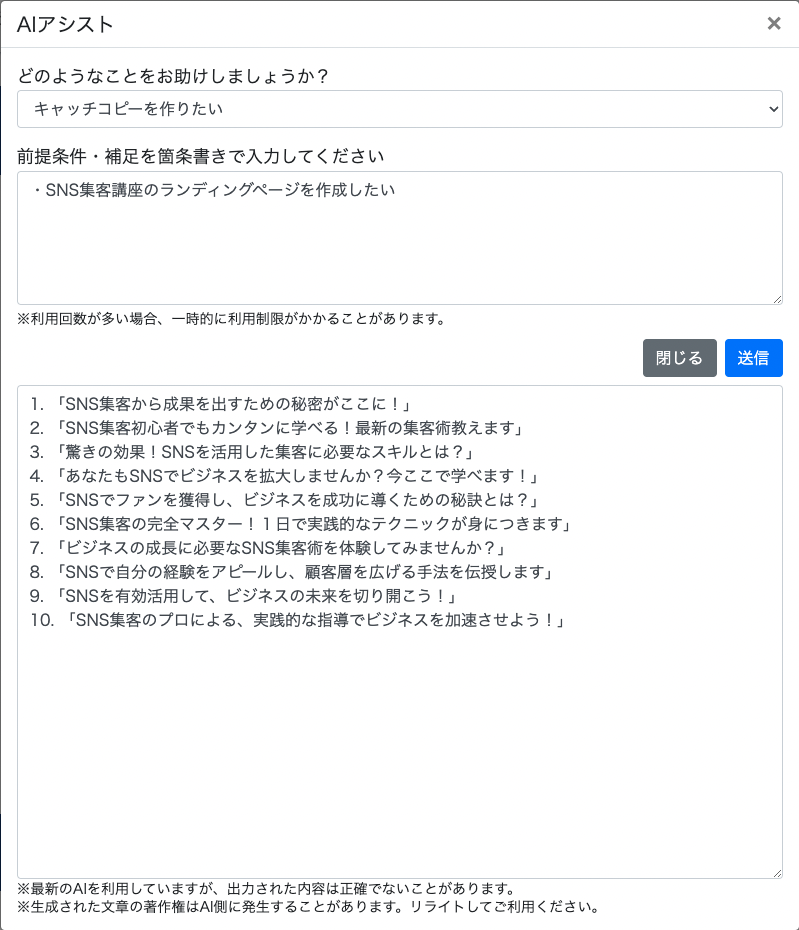
Task: Click resize handle of the 前提条件 text area
Action: click(x=777, y=299)
